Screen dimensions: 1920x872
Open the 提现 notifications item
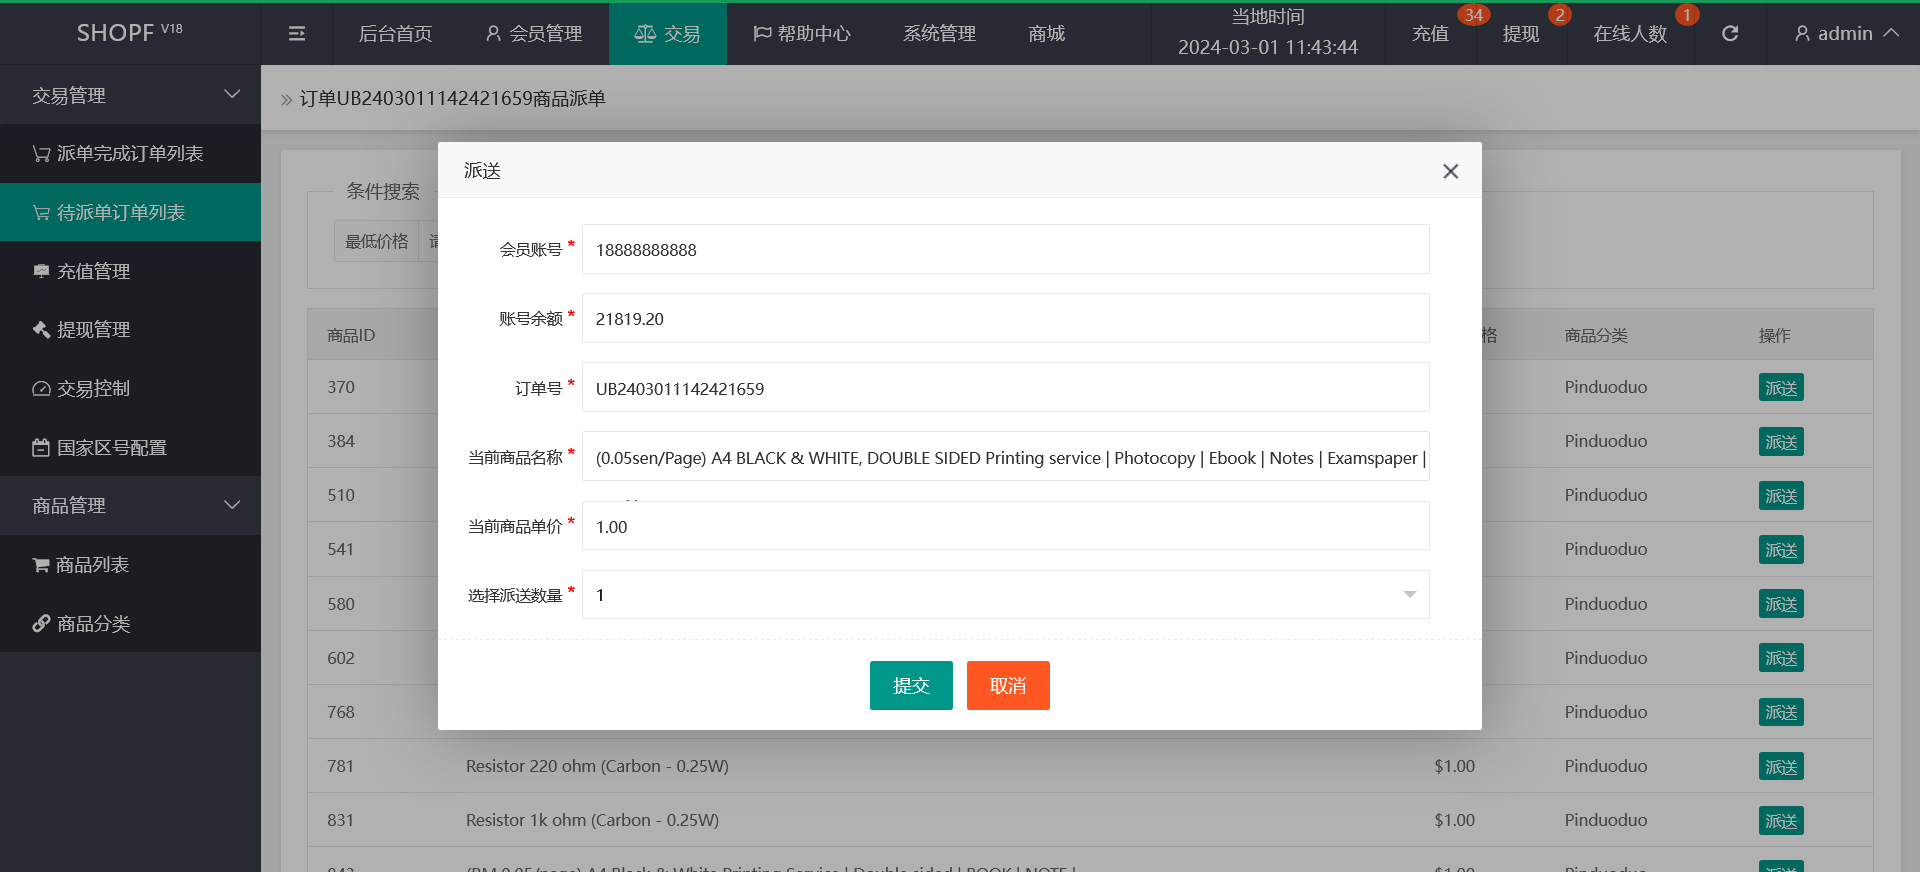(1520, 34)
